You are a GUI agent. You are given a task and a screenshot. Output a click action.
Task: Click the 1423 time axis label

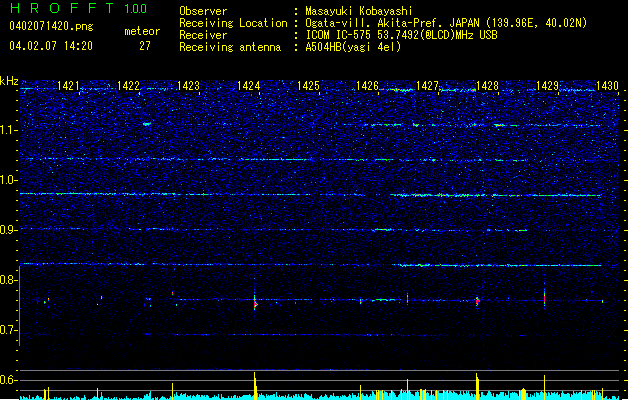point(188,86)
